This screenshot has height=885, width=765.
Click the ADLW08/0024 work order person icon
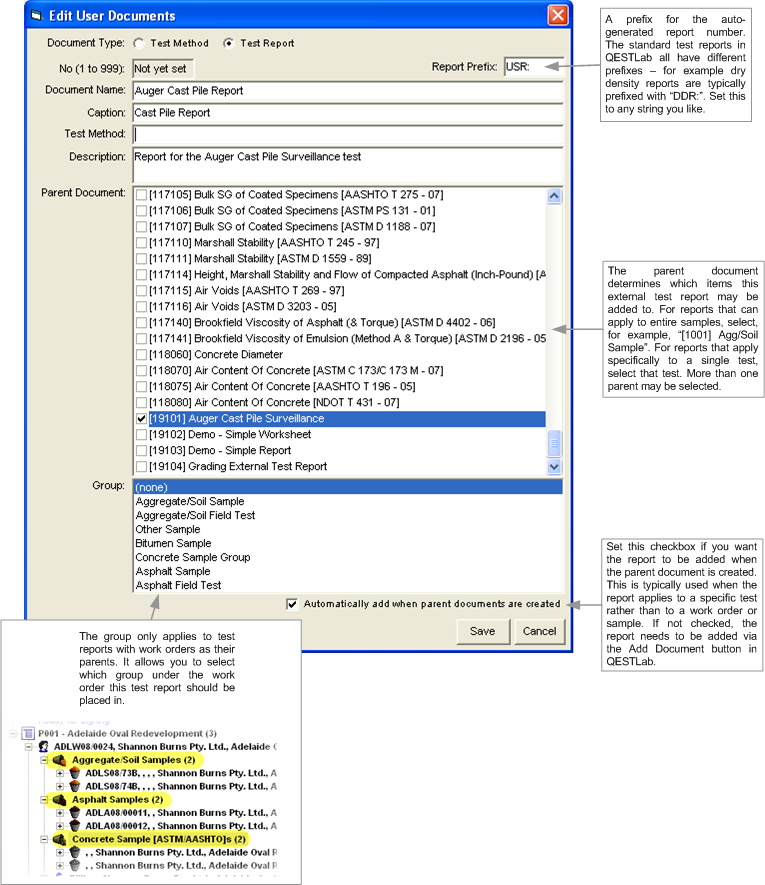[44, 747]
